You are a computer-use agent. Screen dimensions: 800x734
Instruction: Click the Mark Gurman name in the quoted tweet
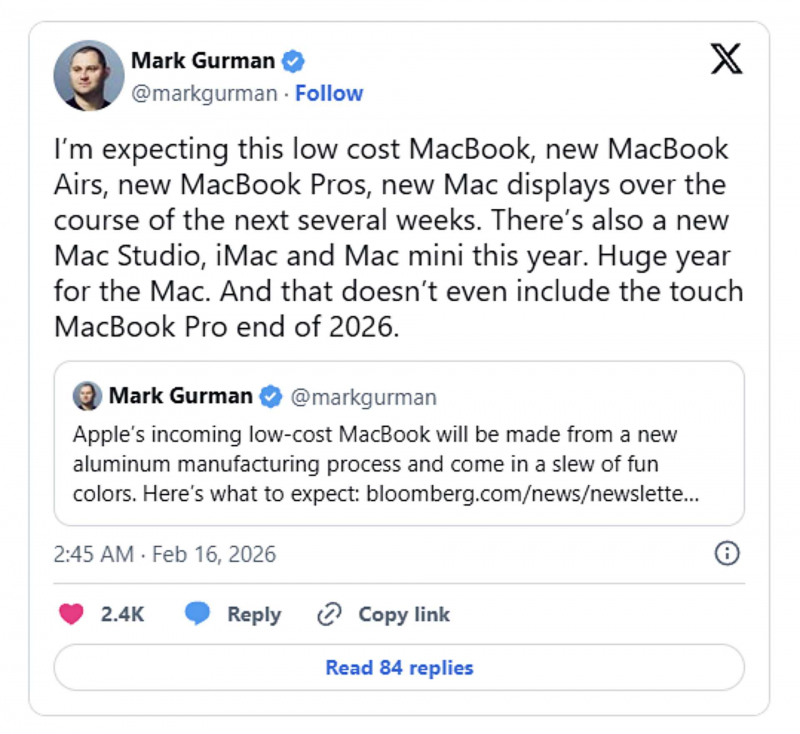click(x=180, y=396)
